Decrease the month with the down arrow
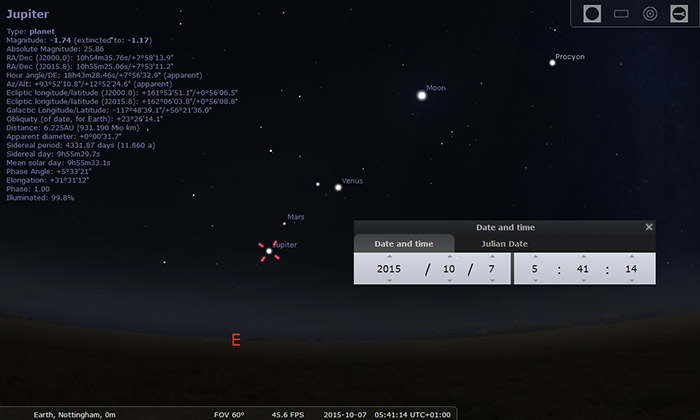 (x=450, y=282)
